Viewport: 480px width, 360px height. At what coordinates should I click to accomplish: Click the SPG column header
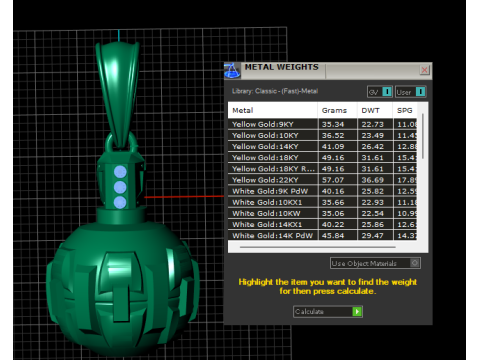pos(405,110)
